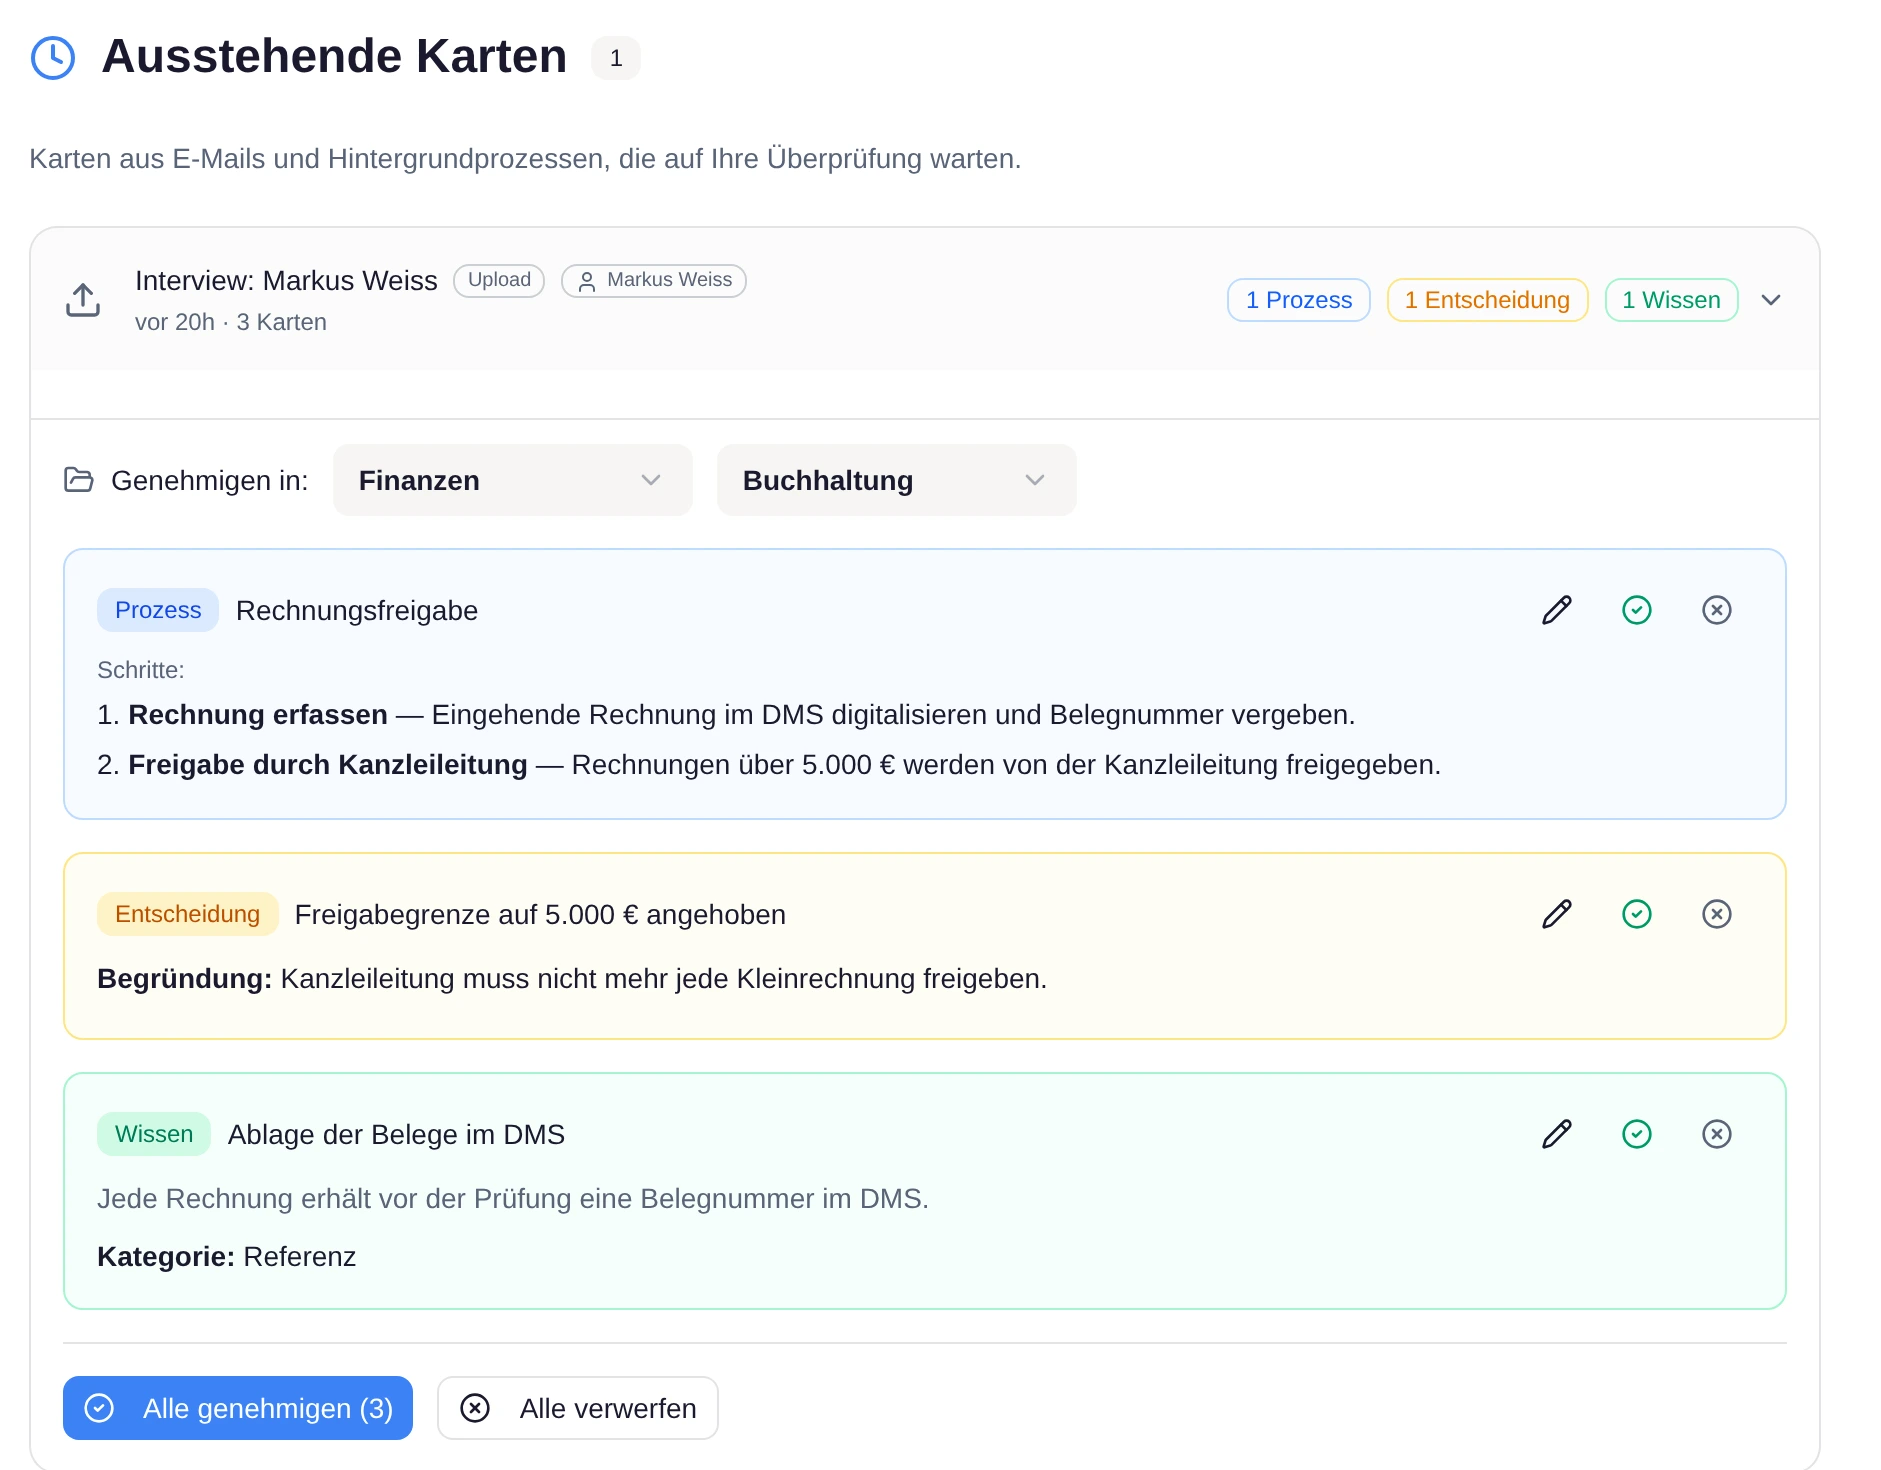Click the clock icon beside Ausstehende Karten
The image size is (1881, 1470).
coord(53,58)
